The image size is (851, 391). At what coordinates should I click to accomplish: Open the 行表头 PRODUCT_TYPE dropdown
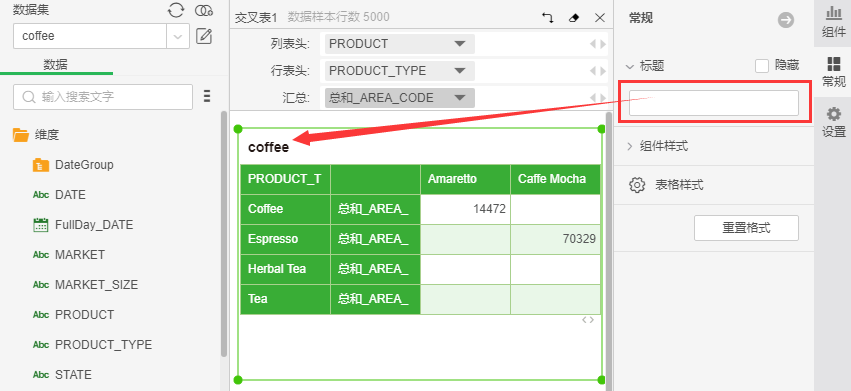click(399, 71)
